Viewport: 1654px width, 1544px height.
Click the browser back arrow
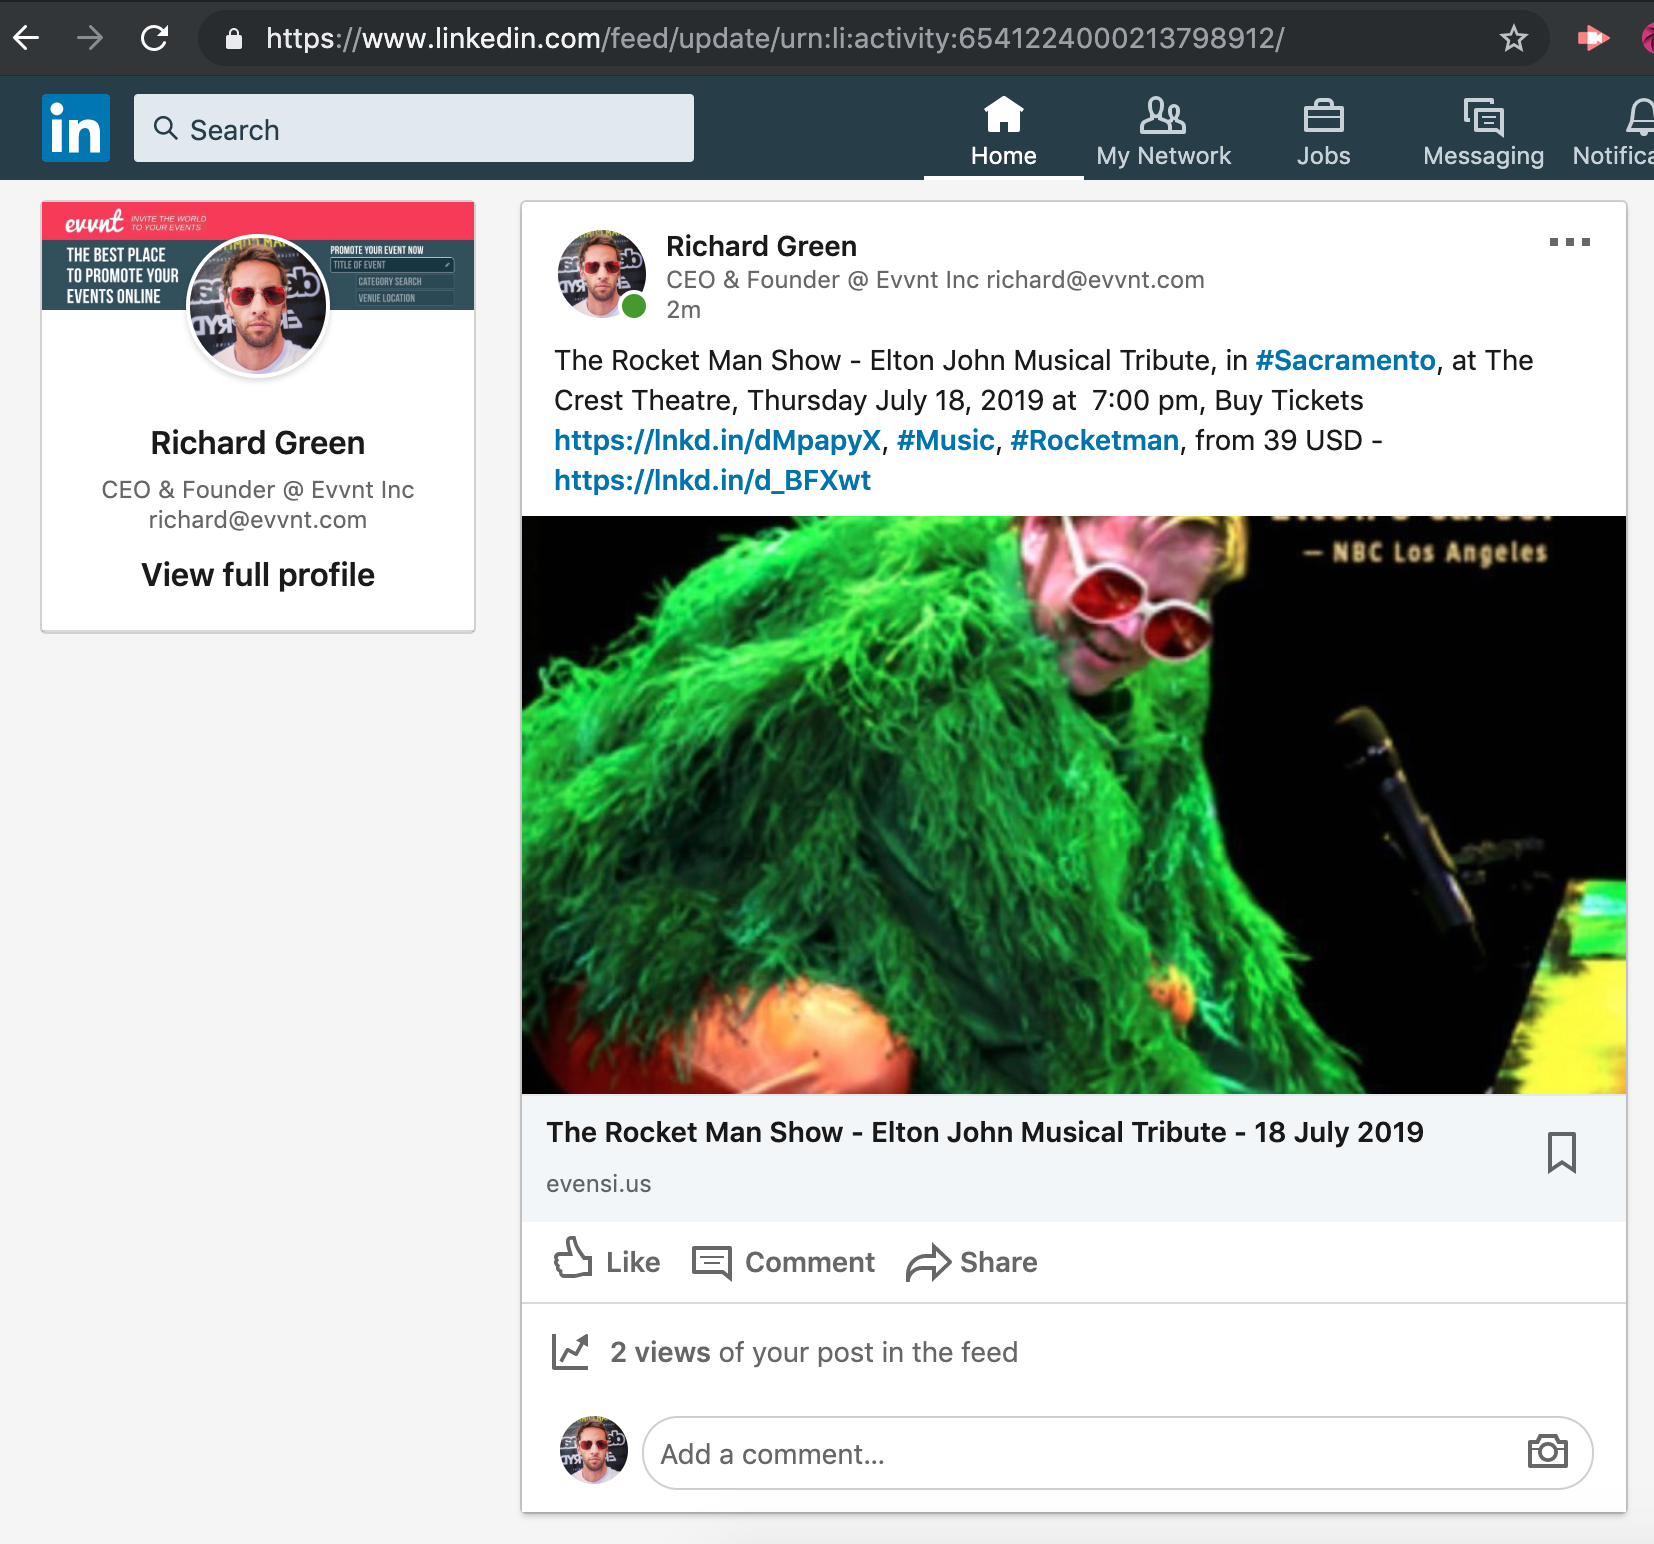pos(27,39)
